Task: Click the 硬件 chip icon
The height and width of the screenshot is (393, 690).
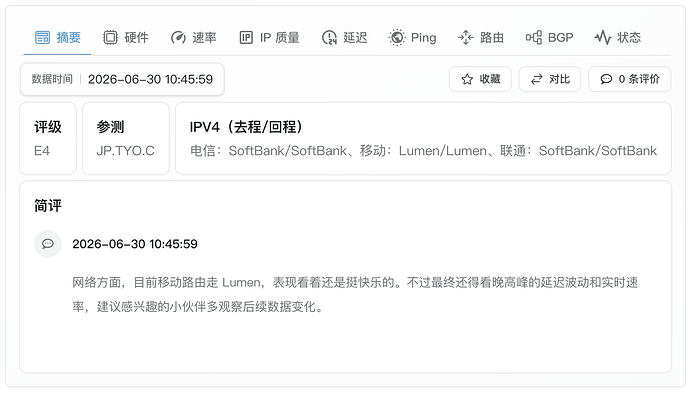Action: (110, 37)
